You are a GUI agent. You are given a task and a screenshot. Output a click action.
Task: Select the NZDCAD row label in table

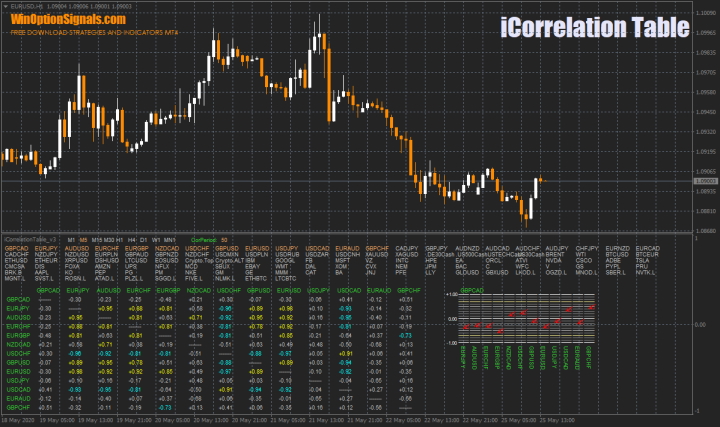(x=17, y=343)
